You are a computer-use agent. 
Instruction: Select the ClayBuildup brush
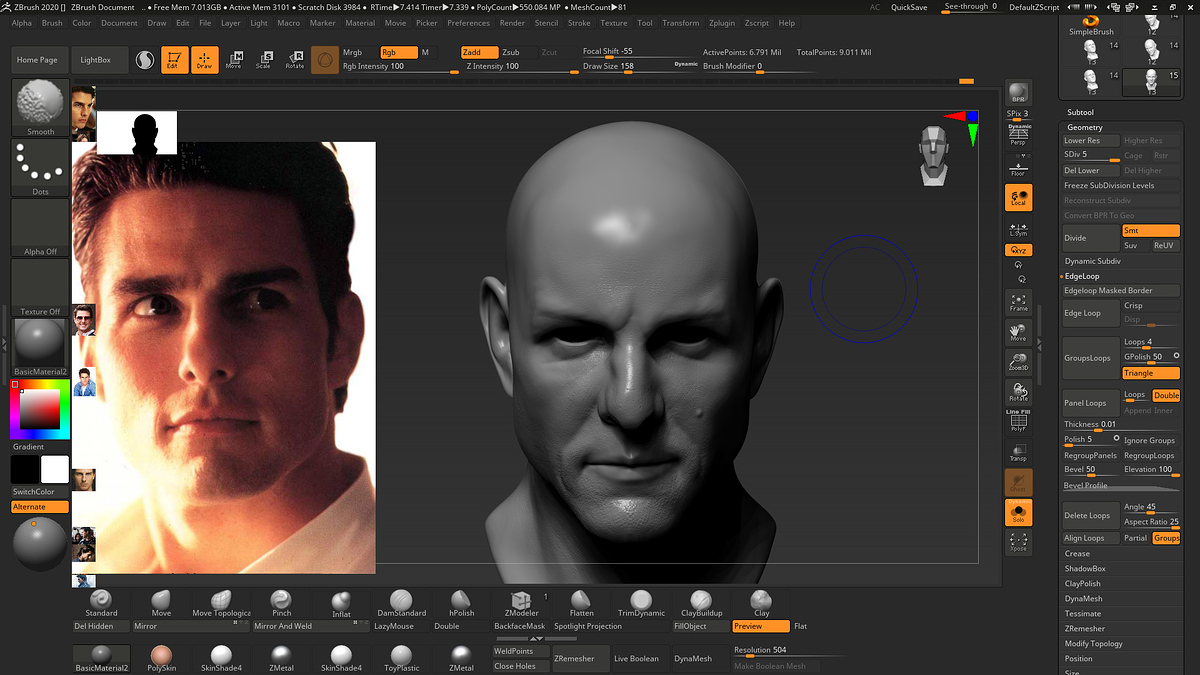click(701, 602)
